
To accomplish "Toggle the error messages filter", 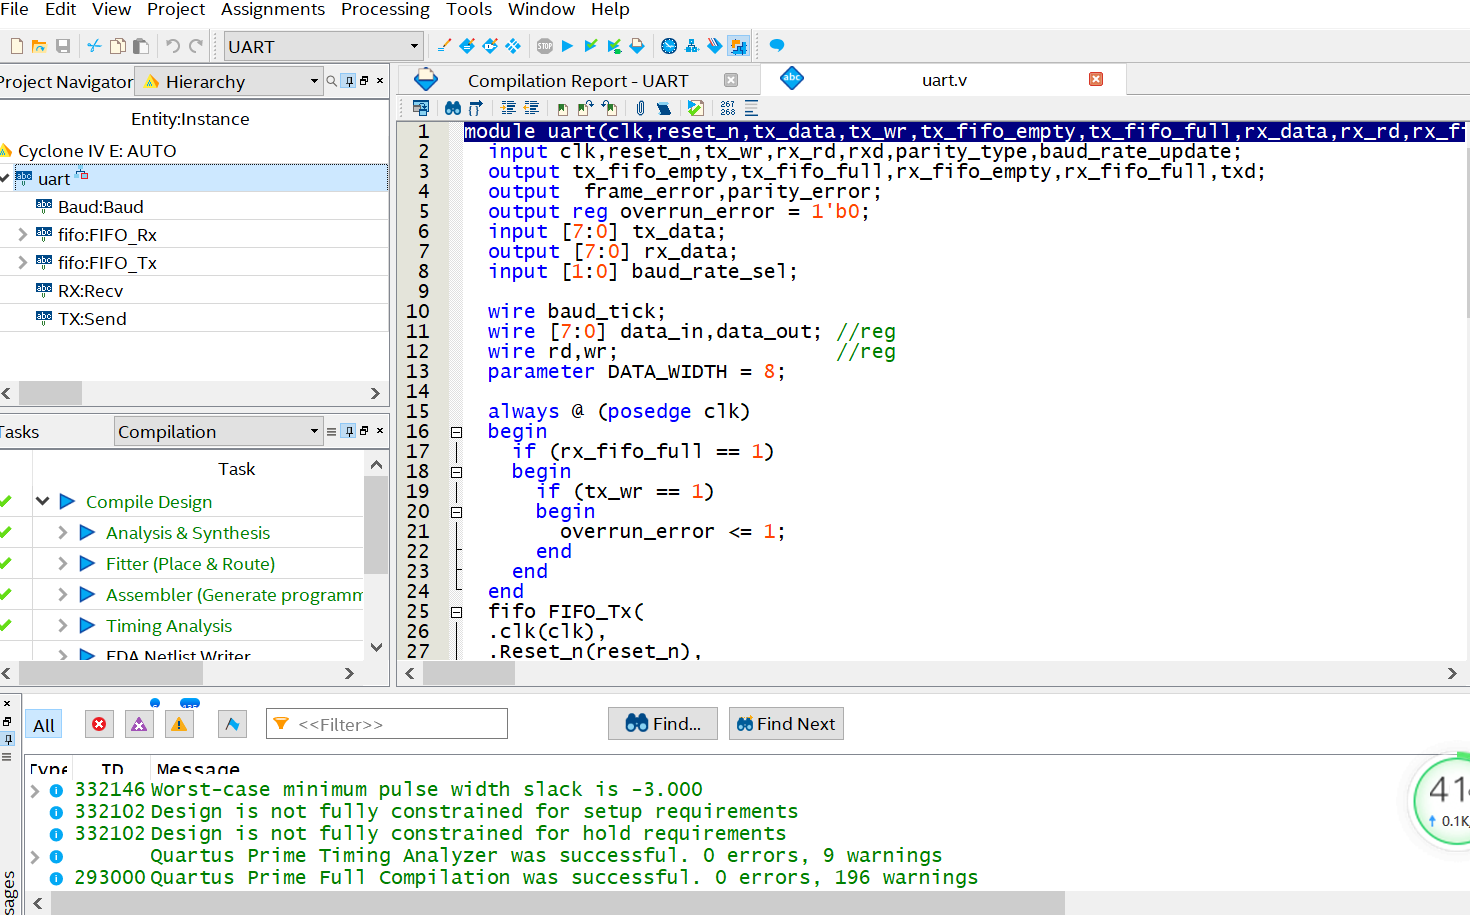I will [x=99, y=725].
